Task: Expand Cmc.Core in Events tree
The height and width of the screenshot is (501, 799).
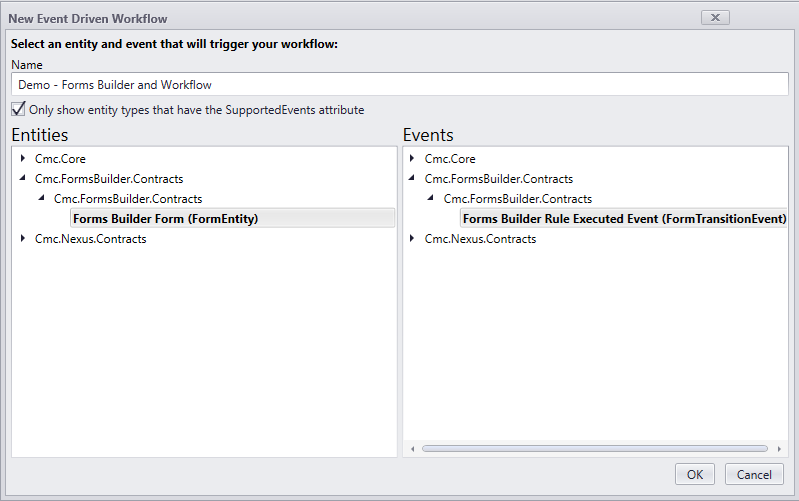Action: (x=413, y=159)
